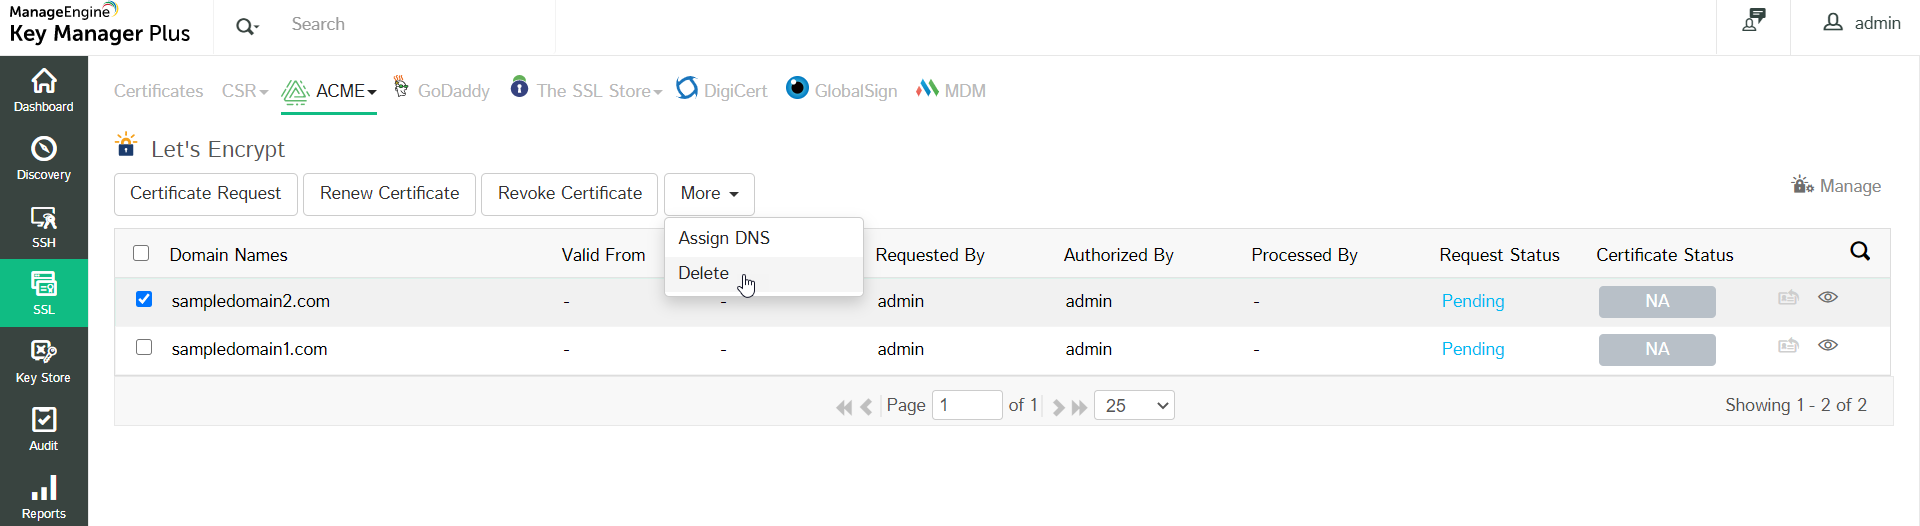Go to Discovery in the sidebar
Viewport: 1920px width, 526px height.
43,158
